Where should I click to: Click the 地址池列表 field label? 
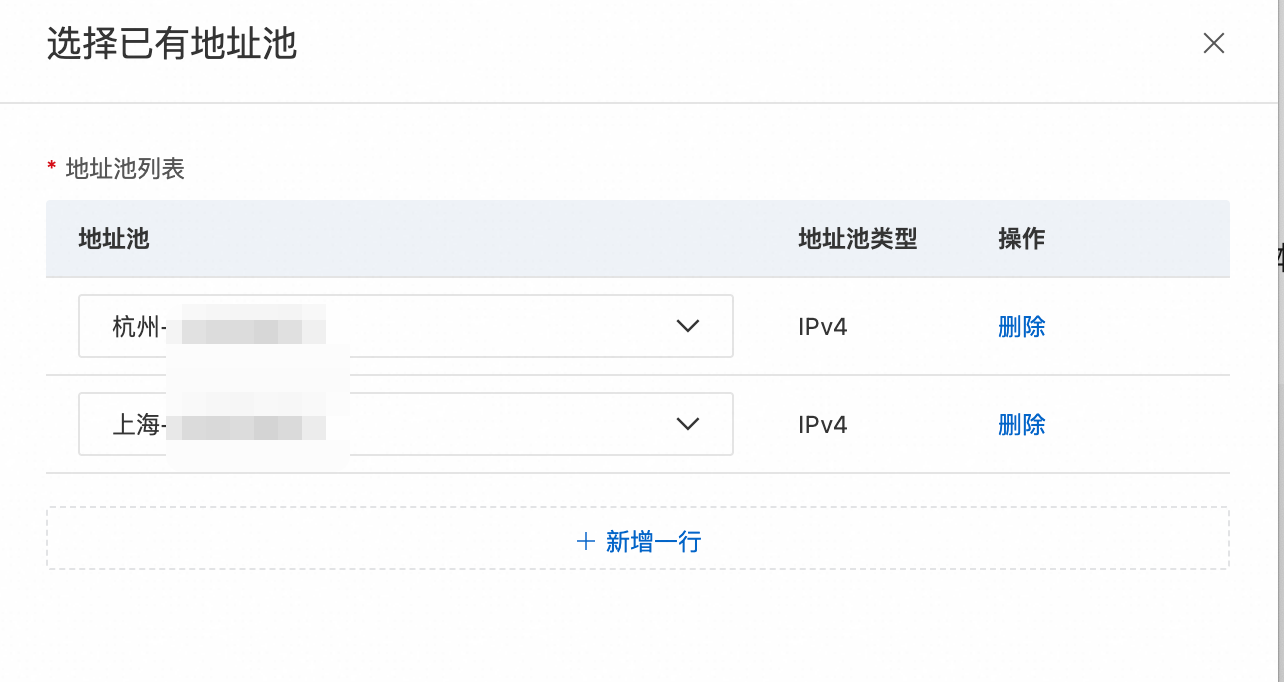[x=125, y=169]
